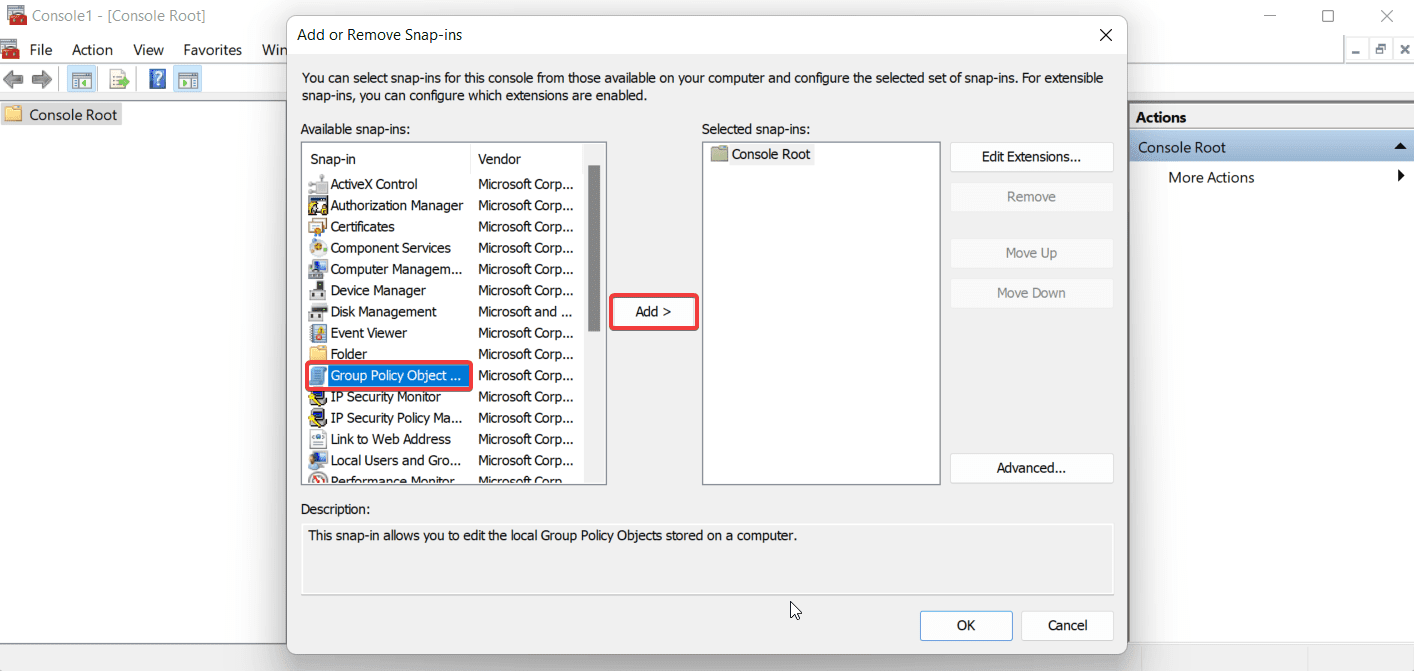This screenshot has width=1414, height=671.
Task: Click the Console Root folder icon in the console tree
Action: coord(13,114)
